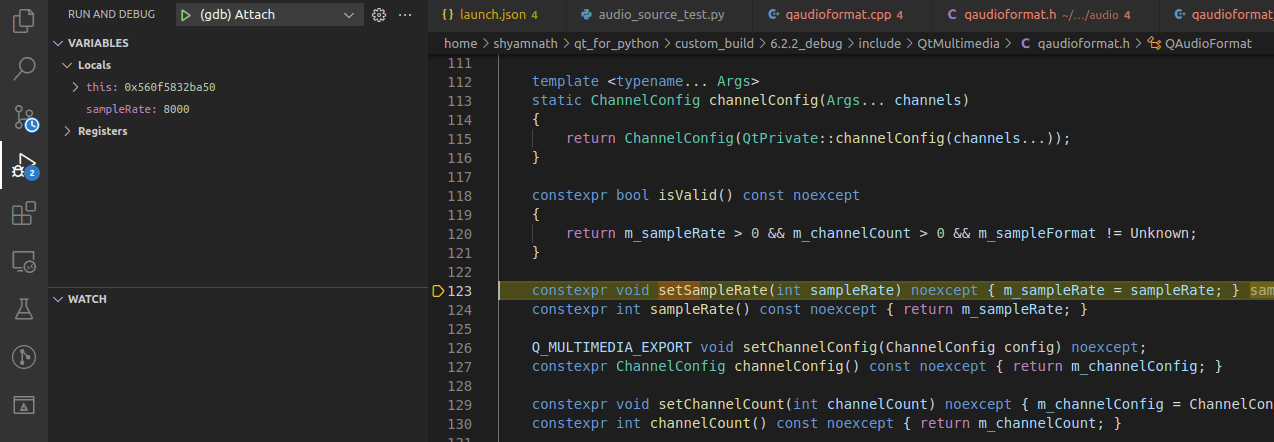Open the Source Control view

(24, 117)
